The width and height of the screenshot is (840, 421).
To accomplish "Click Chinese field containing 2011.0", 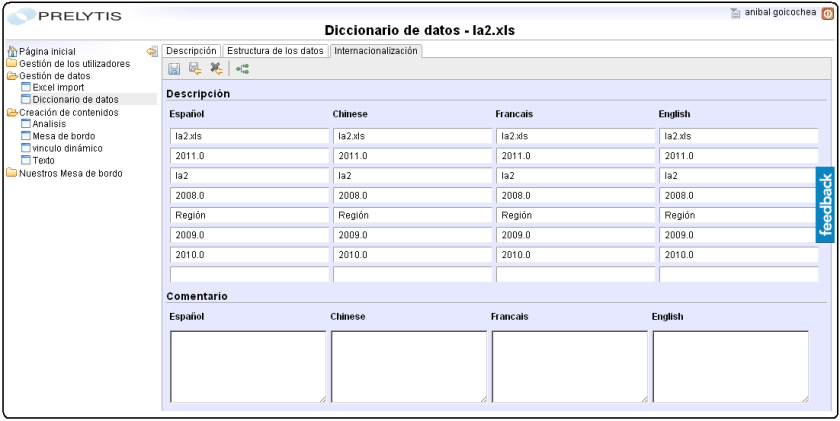I will 412,156.
